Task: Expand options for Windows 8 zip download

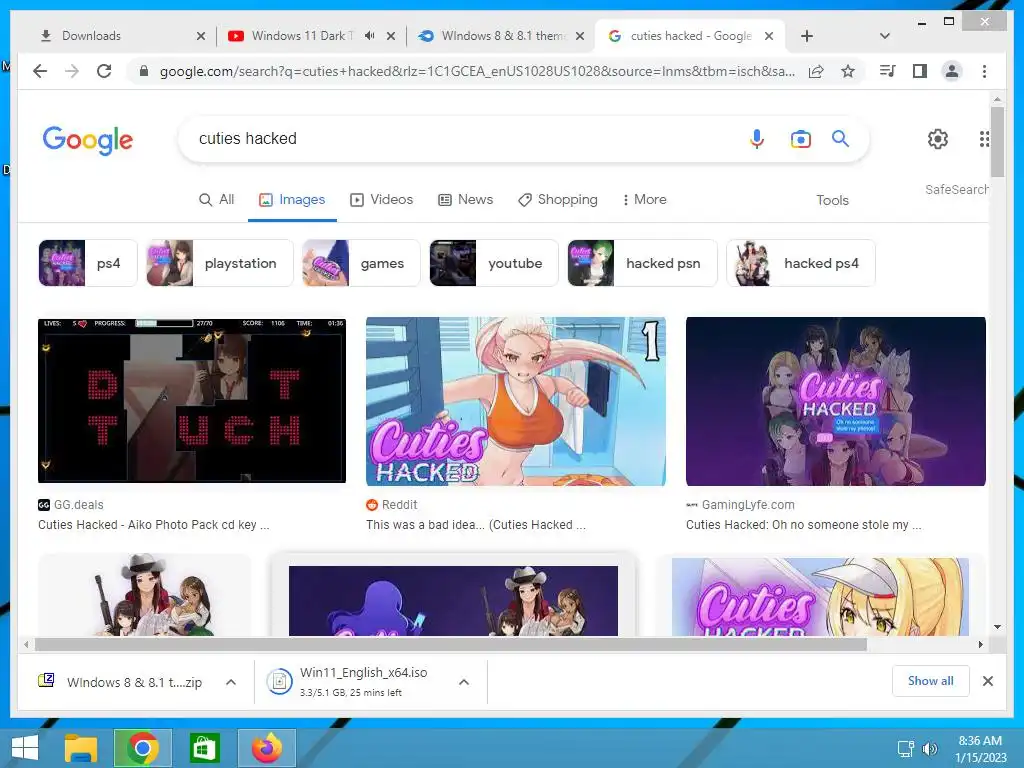Action: [231, 682]
